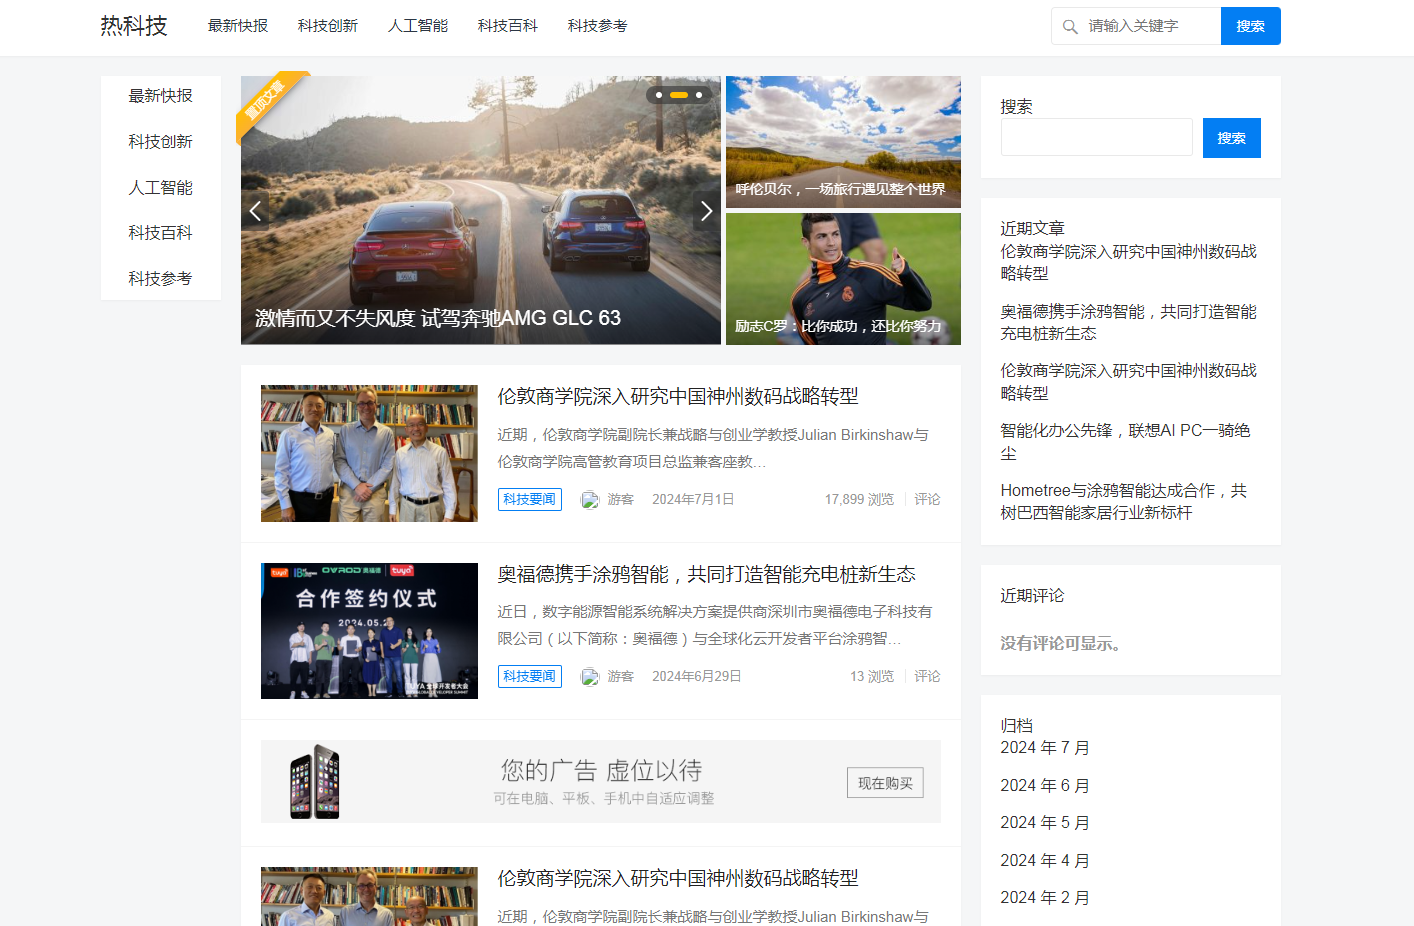The width and height of the screenshot is (1414, 926).
Task: Click the 17,899 浏览 view count
Action: tap(859, 499)
